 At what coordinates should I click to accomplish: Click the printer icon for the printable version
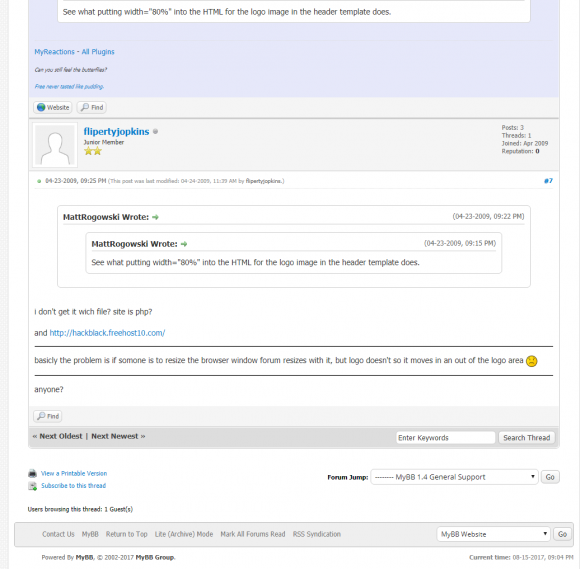tap(33, 473)
